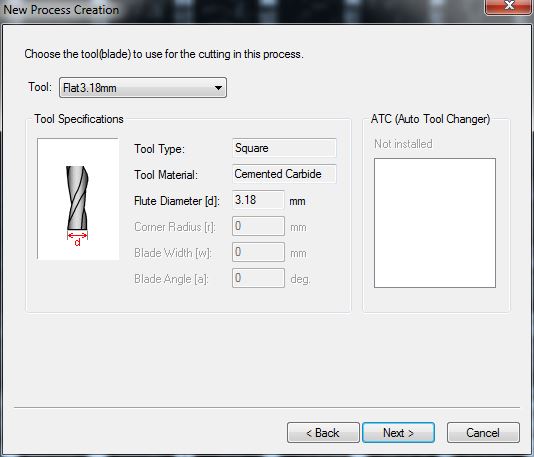Click the ATC (Auto Tool Changer) group label

click(x=430, y=119)
